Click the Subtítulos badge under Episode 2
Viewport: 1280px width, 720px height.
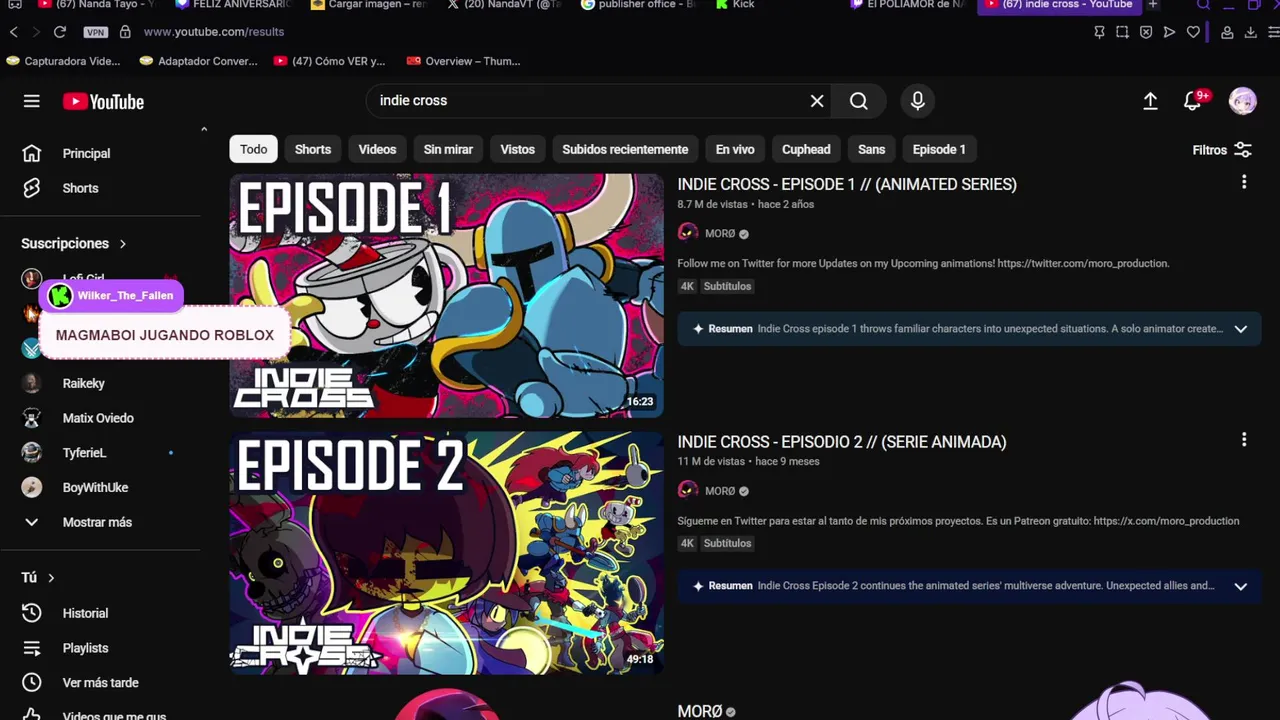pos(727,544)
